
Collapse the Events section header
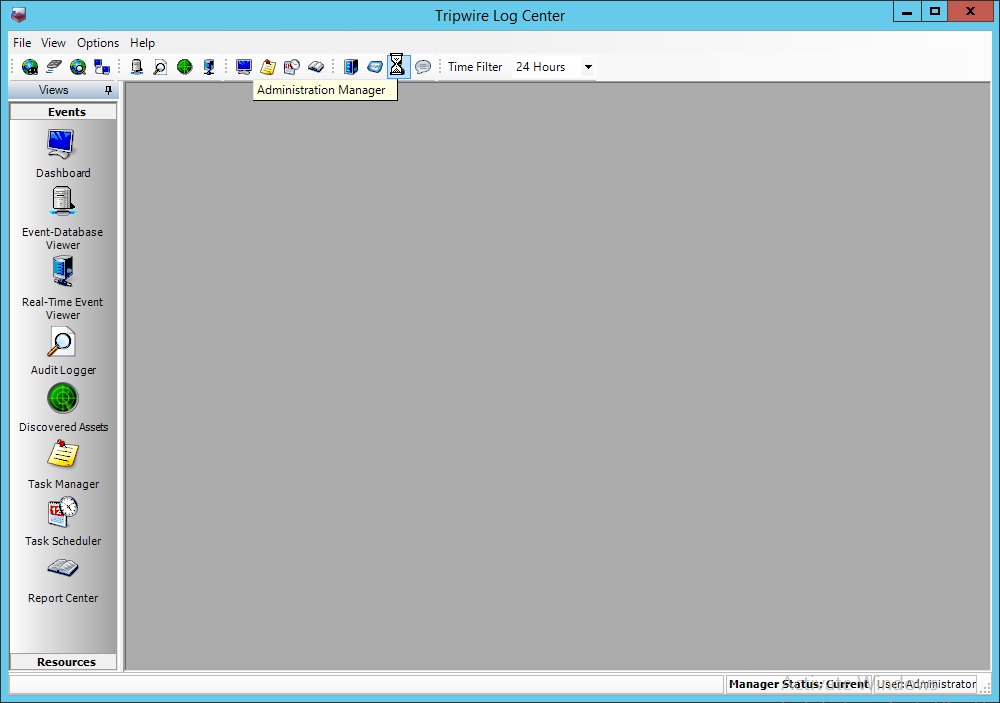point(64,112)
